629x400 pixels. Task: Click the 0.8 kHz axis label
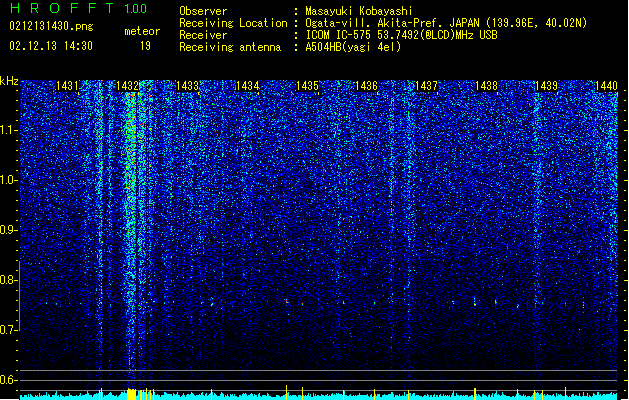click(x=8, y=280)
